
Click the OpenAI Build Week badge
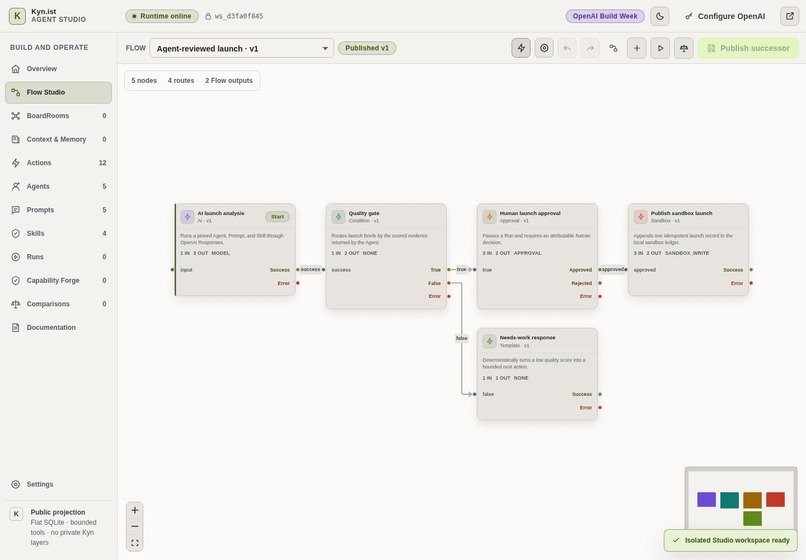point(605,16)
